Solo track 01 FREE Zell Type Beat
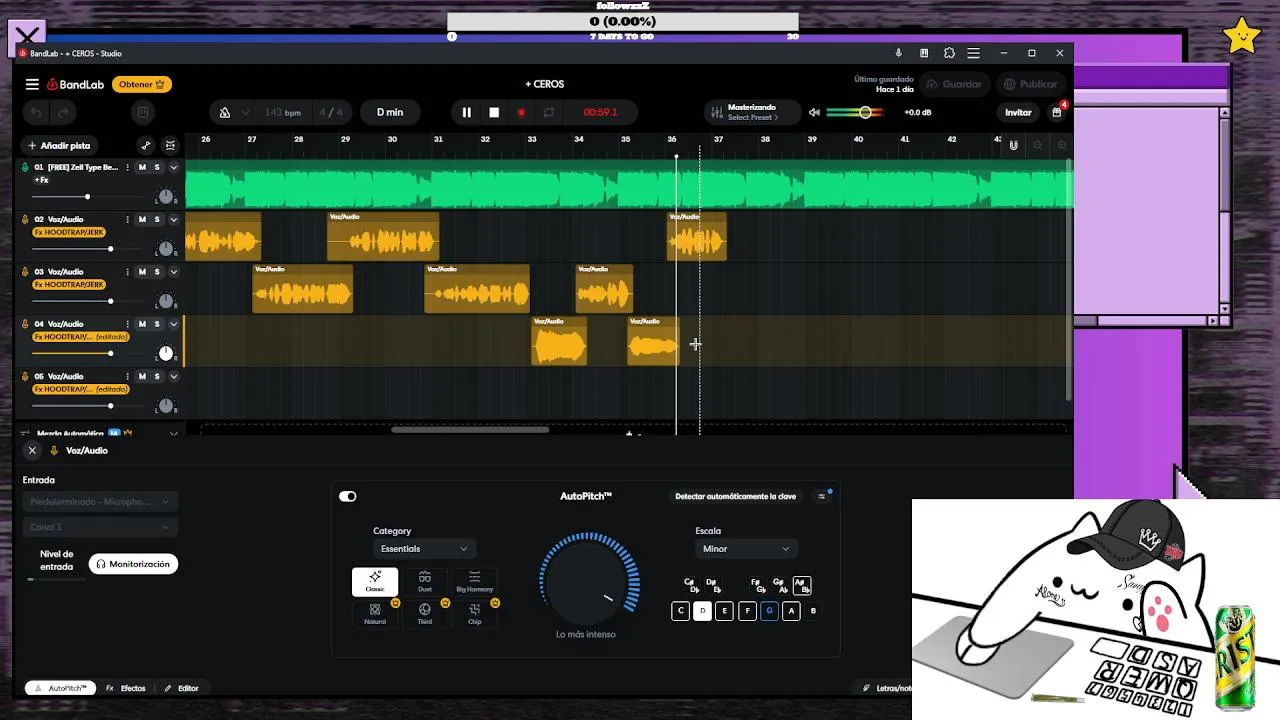The width and height of the screenshot is (1280, 720). point(157,168)
